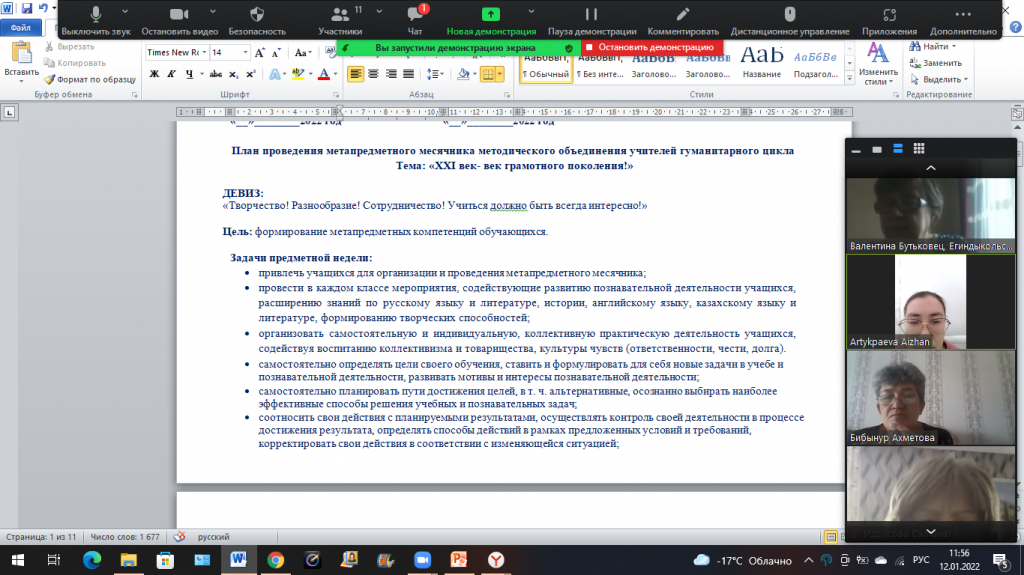The image size is (1024, 575).
Task: Open the font name dropdown
Action: (x=204, y=52)
